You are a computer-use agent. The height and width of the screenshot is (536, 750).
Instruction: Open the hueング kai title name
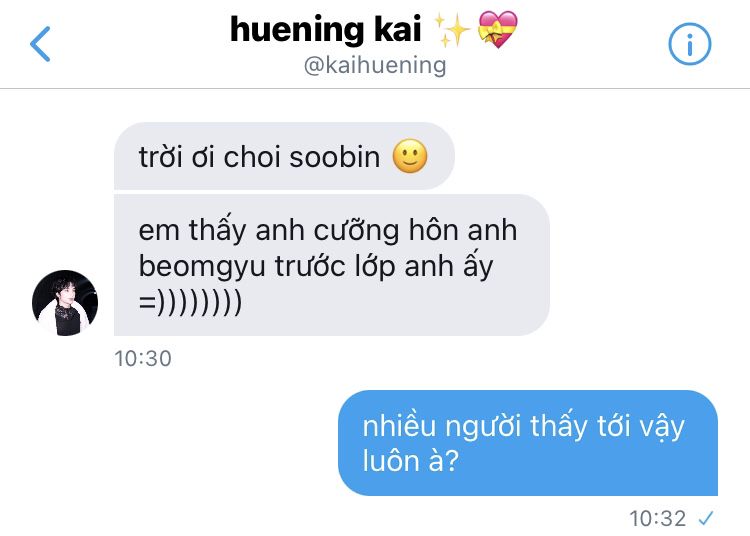[325, 30]
